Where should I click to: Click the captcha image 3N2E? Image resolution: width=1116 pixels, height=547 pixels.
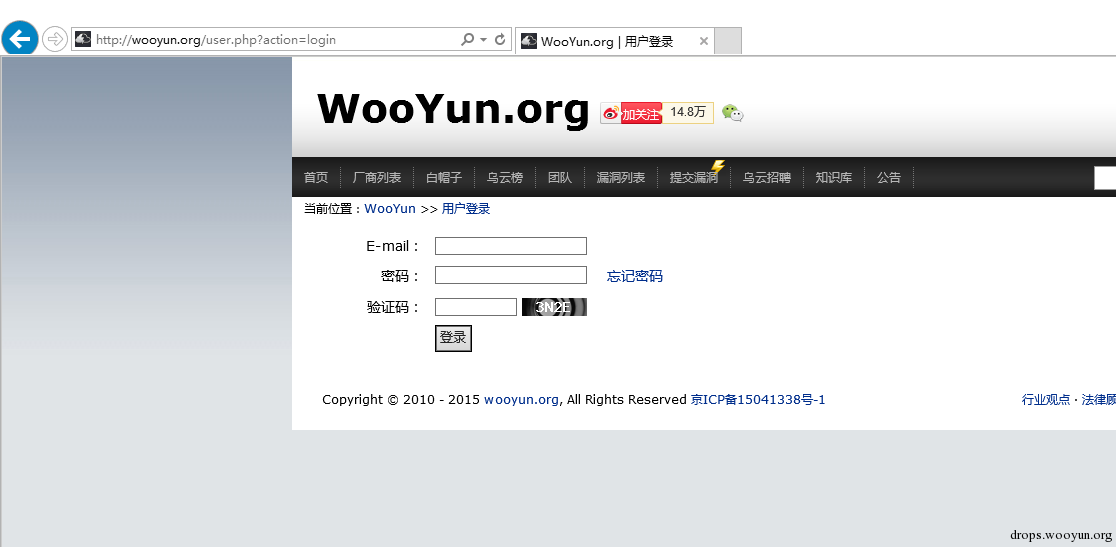[x=554, y=307]
